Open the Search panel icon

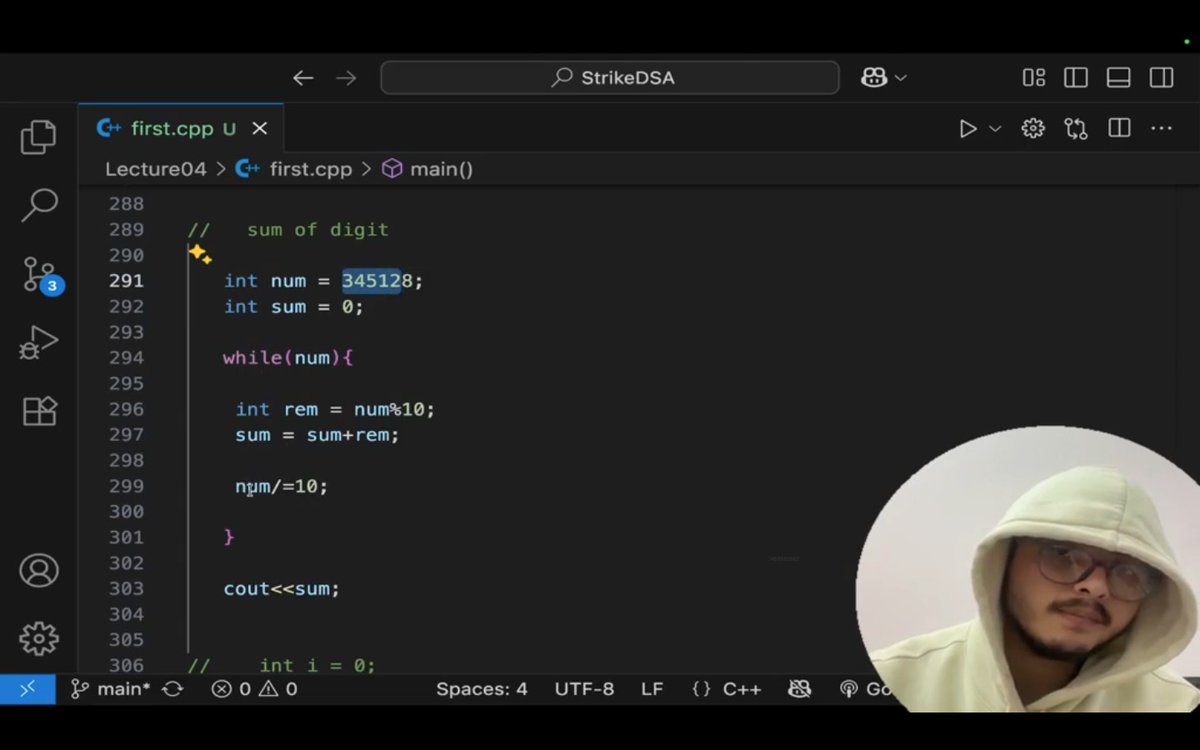tap(38, 205)
